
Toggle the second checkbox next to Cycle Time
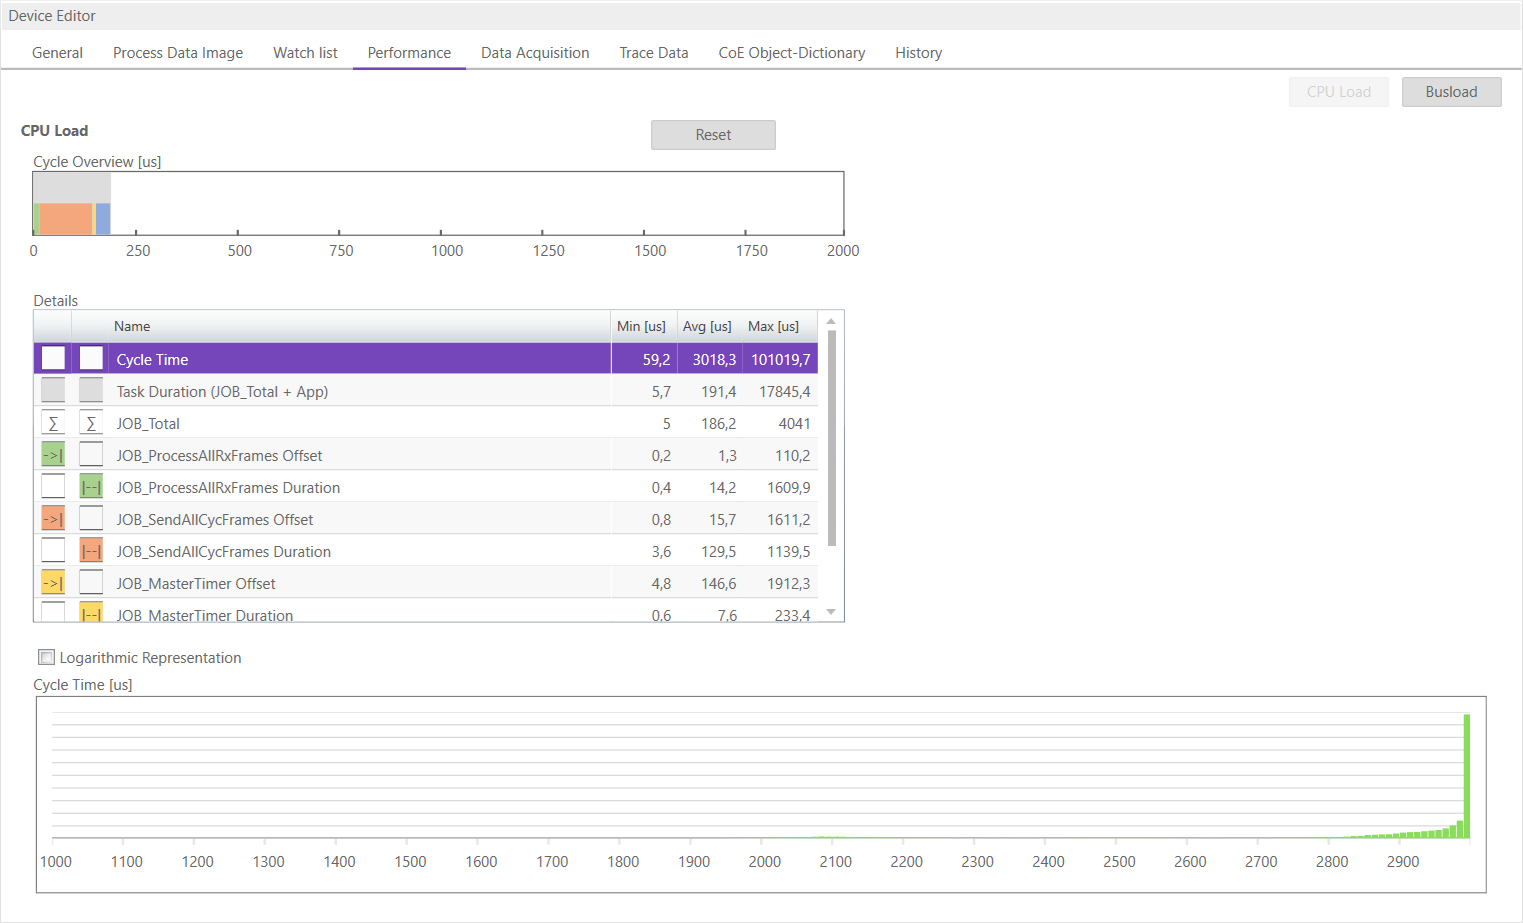90,357
